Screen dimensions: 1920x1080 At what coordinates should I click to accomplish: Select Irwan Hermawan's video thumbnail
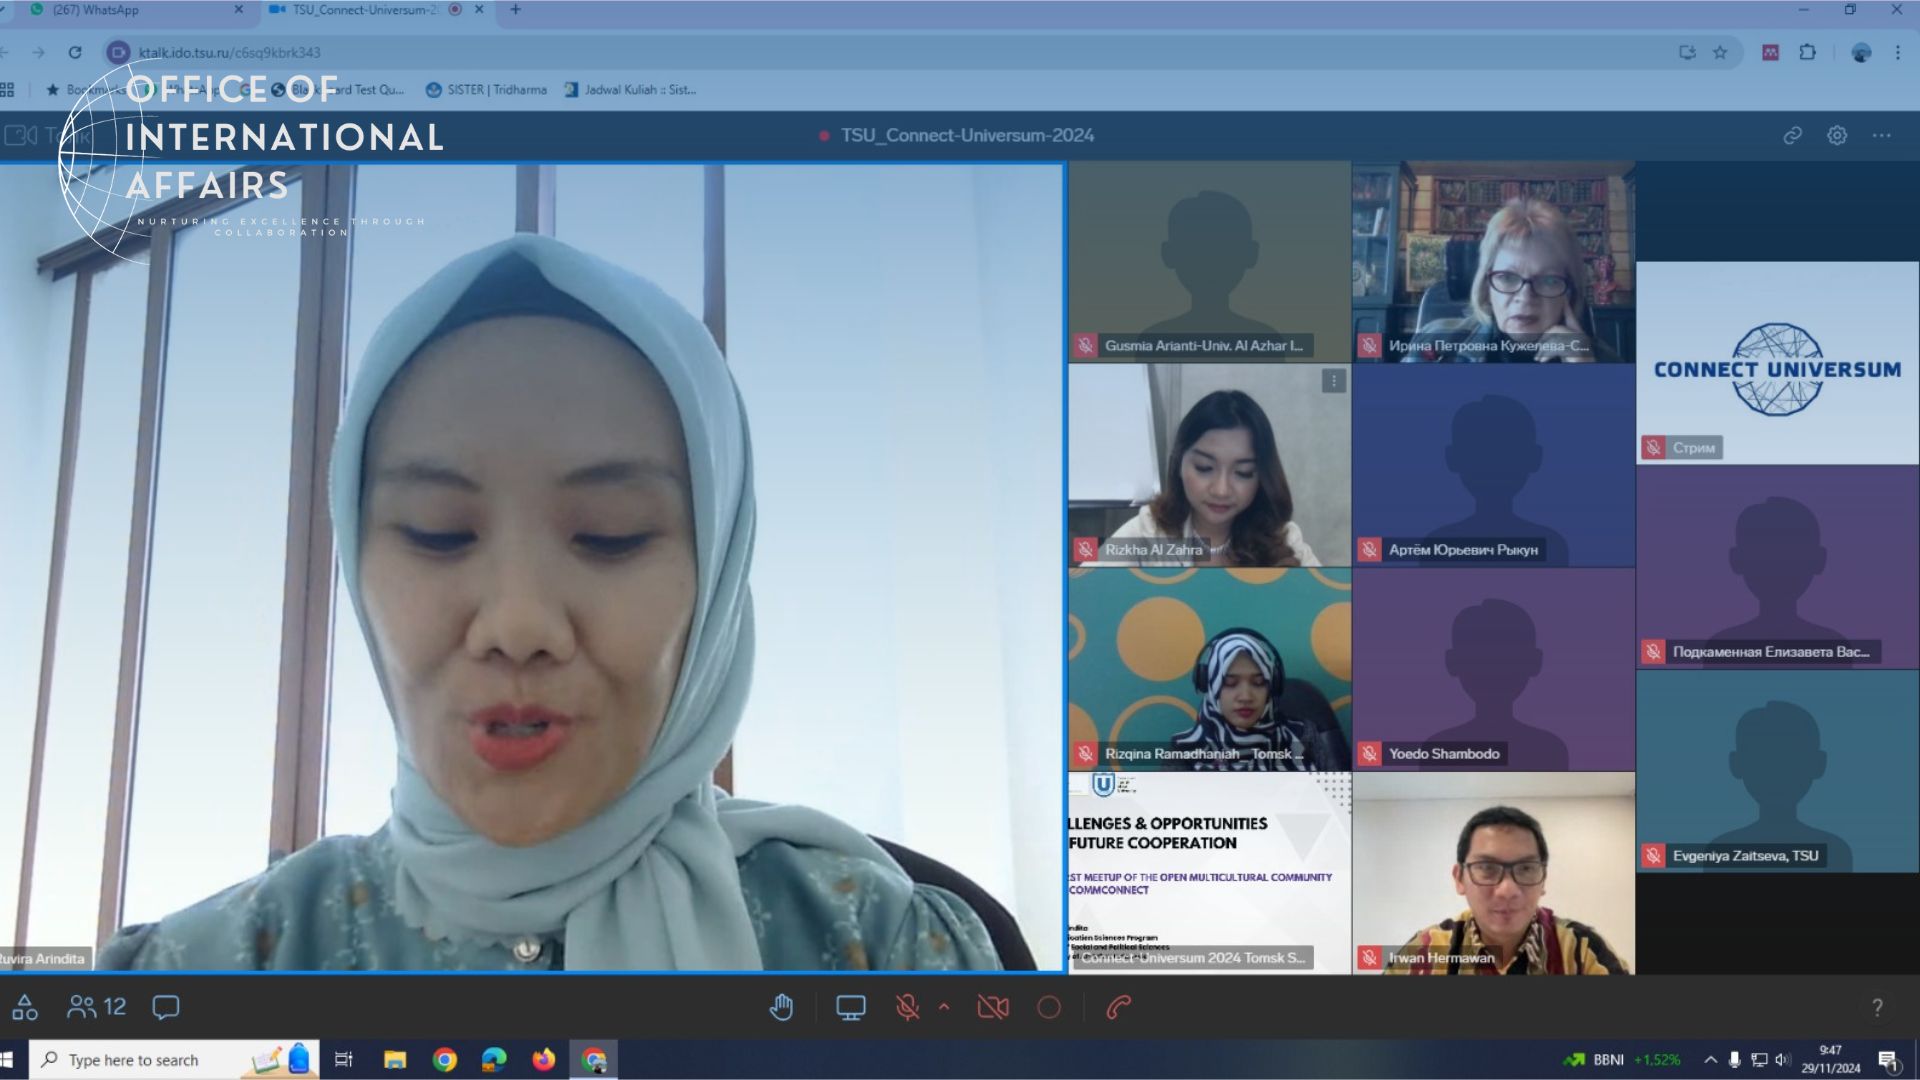pos(1493,873)
